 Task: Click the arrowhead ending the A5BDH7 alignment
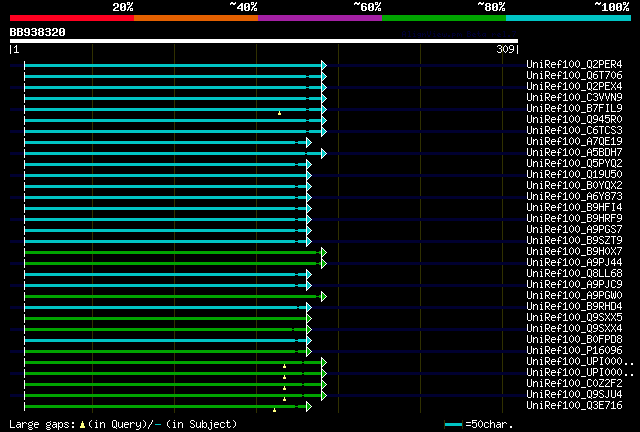324,154
